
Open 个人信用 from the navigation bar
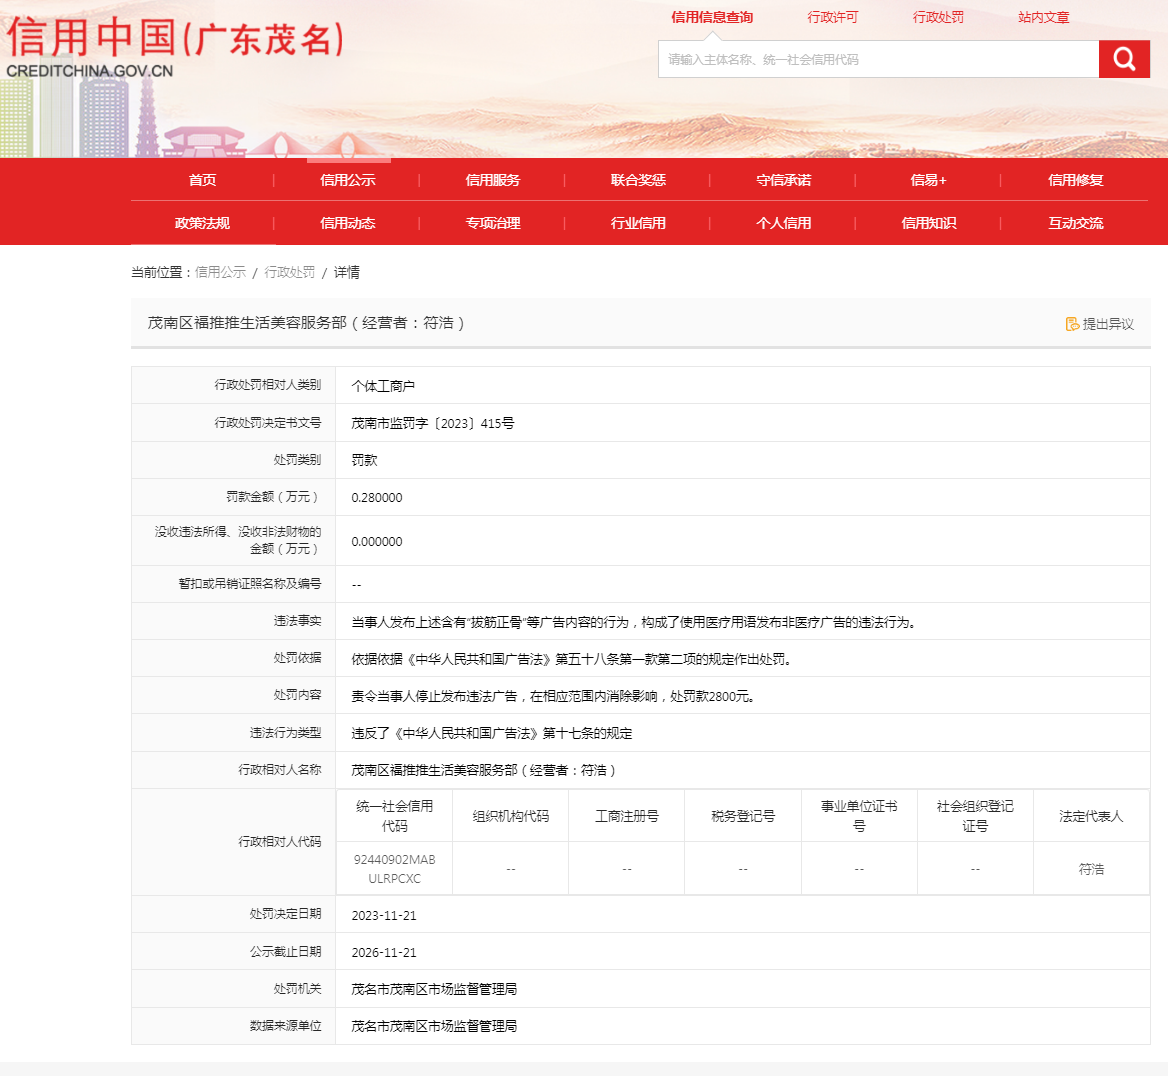pyautogui.click(x=783, y=223)
